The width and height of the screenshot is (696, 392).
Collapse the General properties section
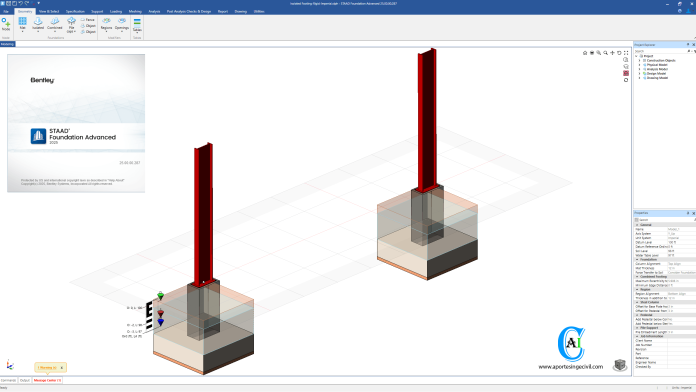tap(637, 225)
